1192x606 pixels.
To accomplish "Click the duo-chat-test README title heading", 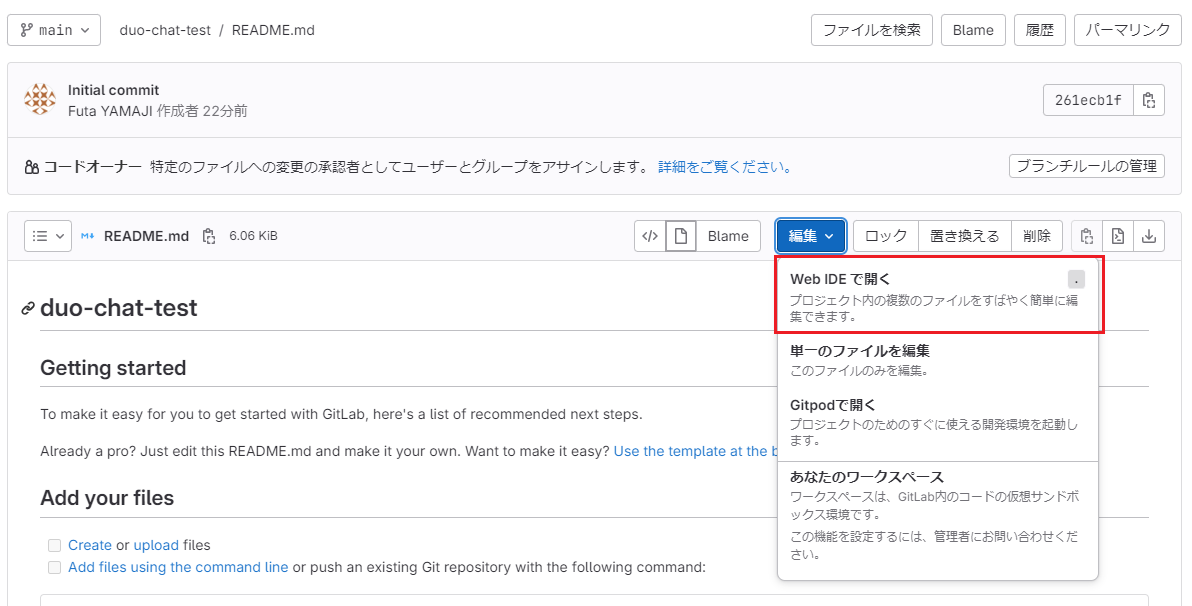I will coord(119,308).
